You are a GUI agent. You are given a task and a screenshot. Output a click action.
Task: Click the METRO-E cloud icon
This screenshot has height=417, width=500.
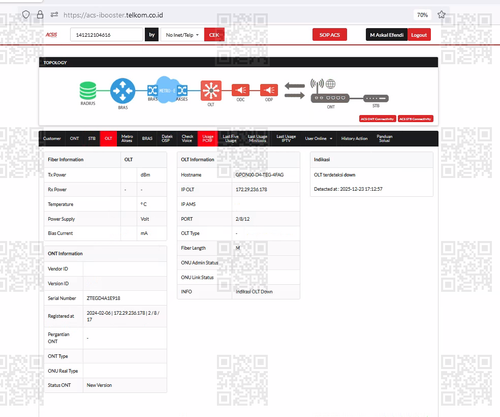167,90
